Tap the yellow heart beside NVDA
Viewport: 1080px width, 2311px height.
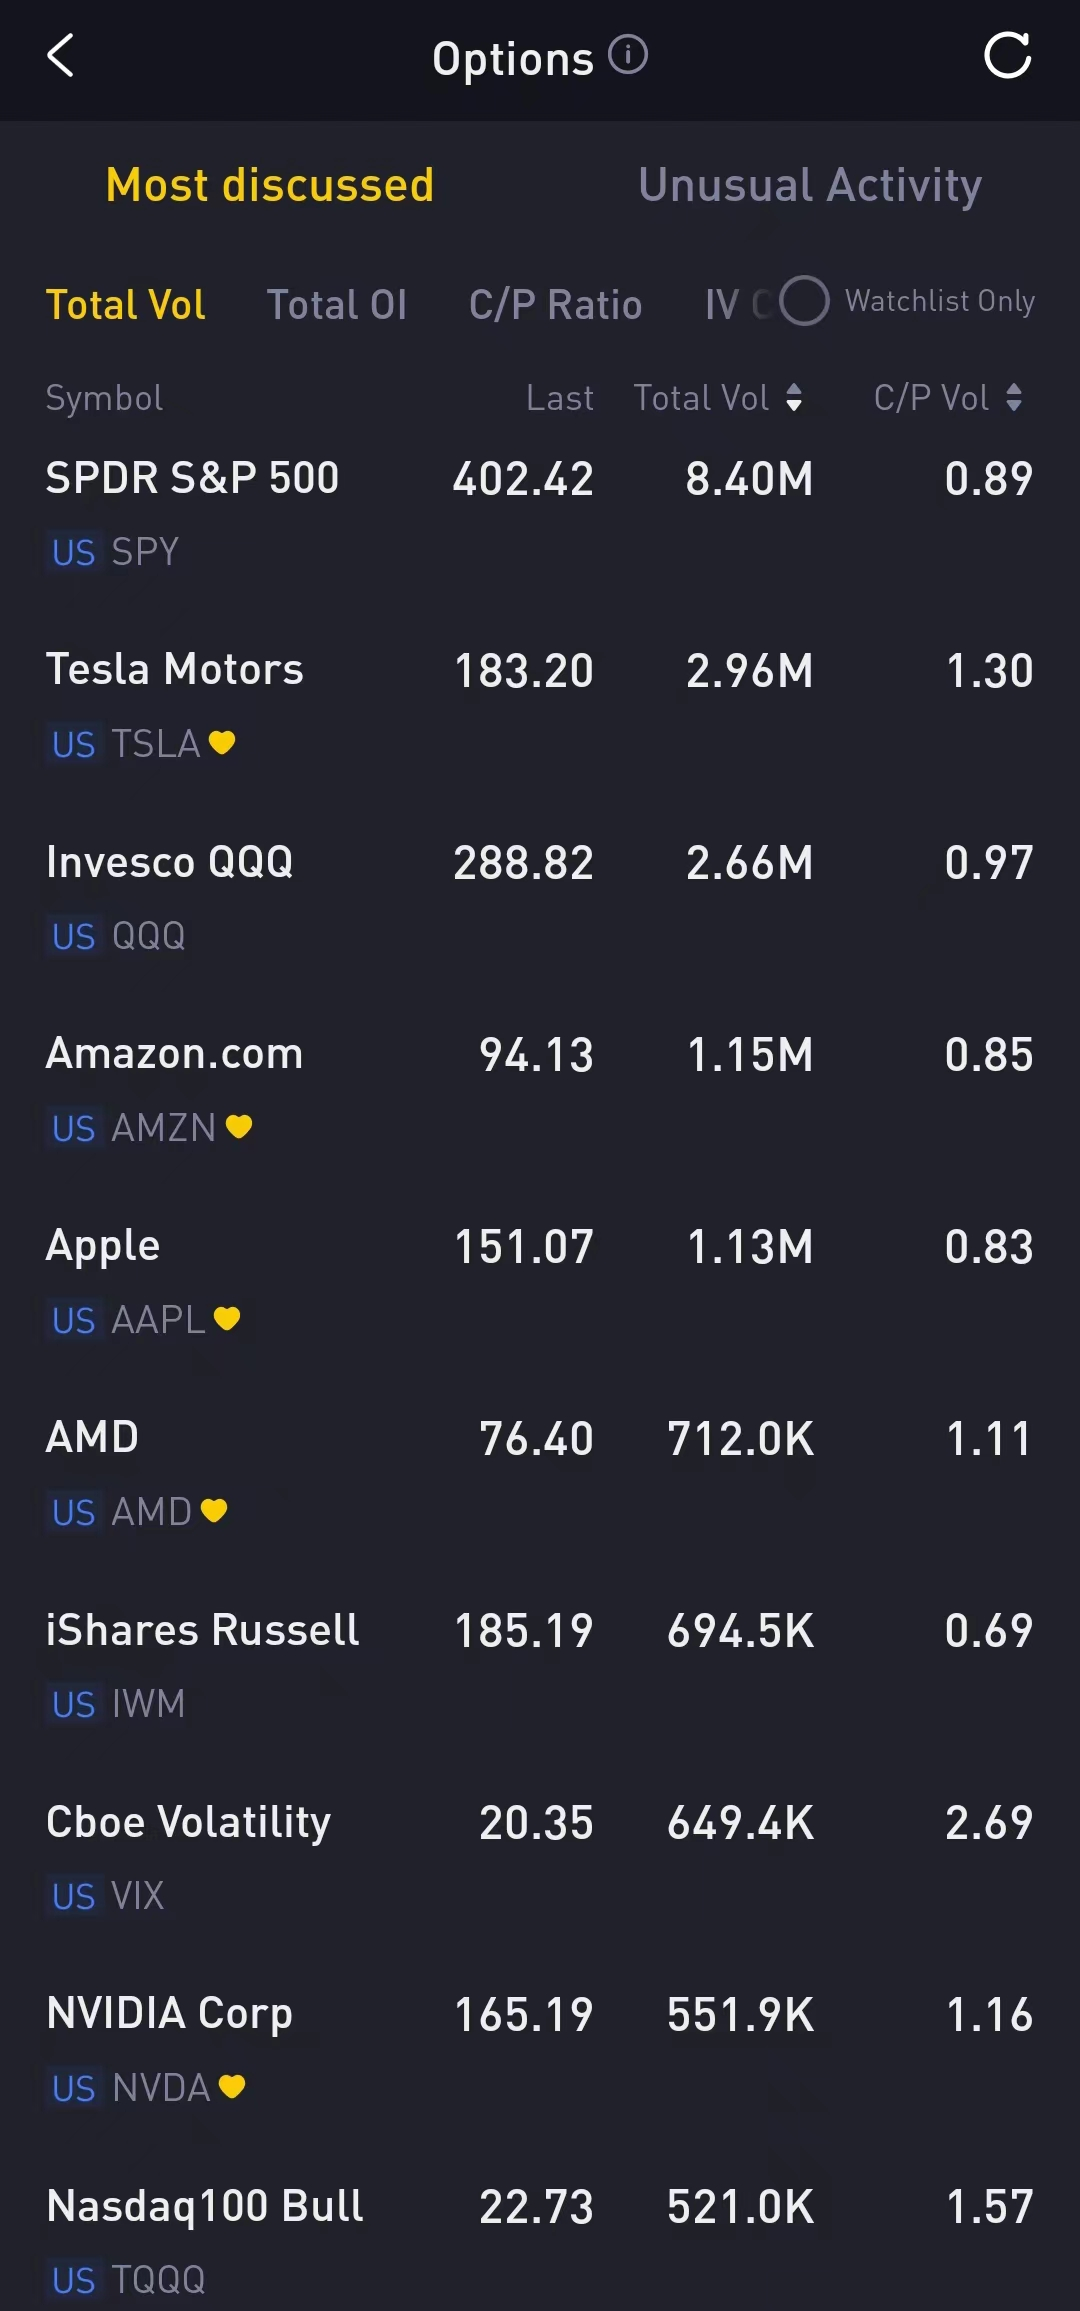click(x=232, y=2087)
